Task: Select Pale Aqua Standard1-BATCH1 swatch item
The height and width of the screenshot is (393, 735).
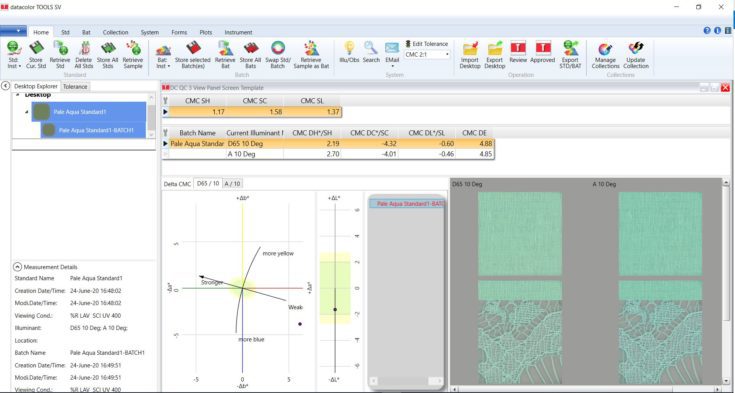Action: (x=406, y=204)
